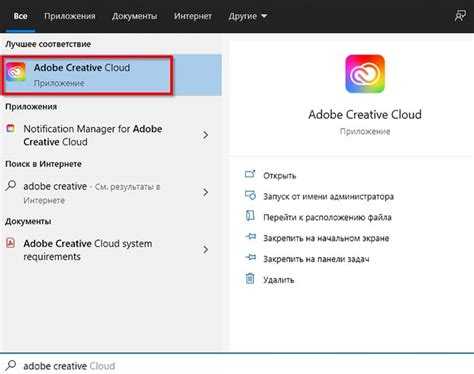
Task: Click the pin to Start icon
Action: point(250,237)
